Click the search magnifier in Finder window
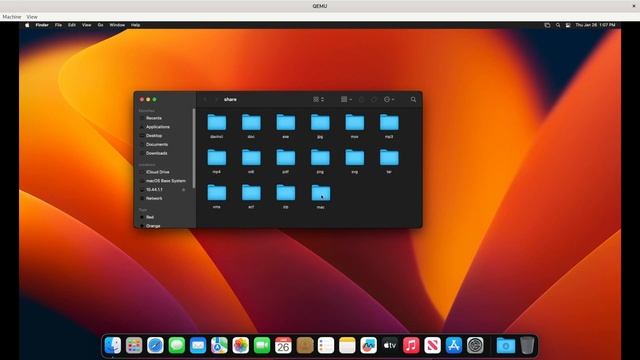The image size is (640, 360). [x=413, y=100]
